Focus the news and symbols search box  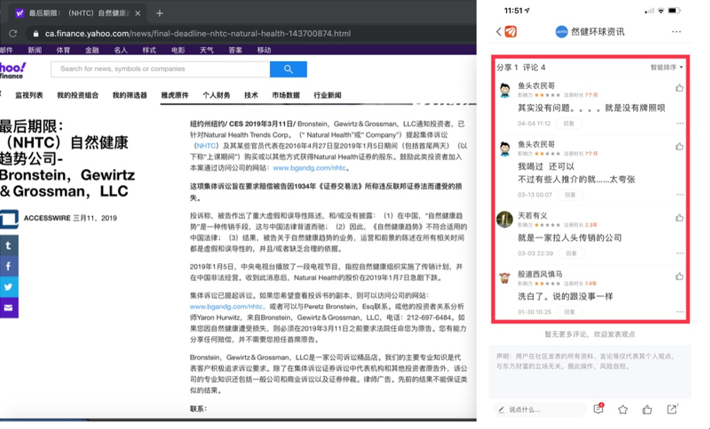pos(161,69)
